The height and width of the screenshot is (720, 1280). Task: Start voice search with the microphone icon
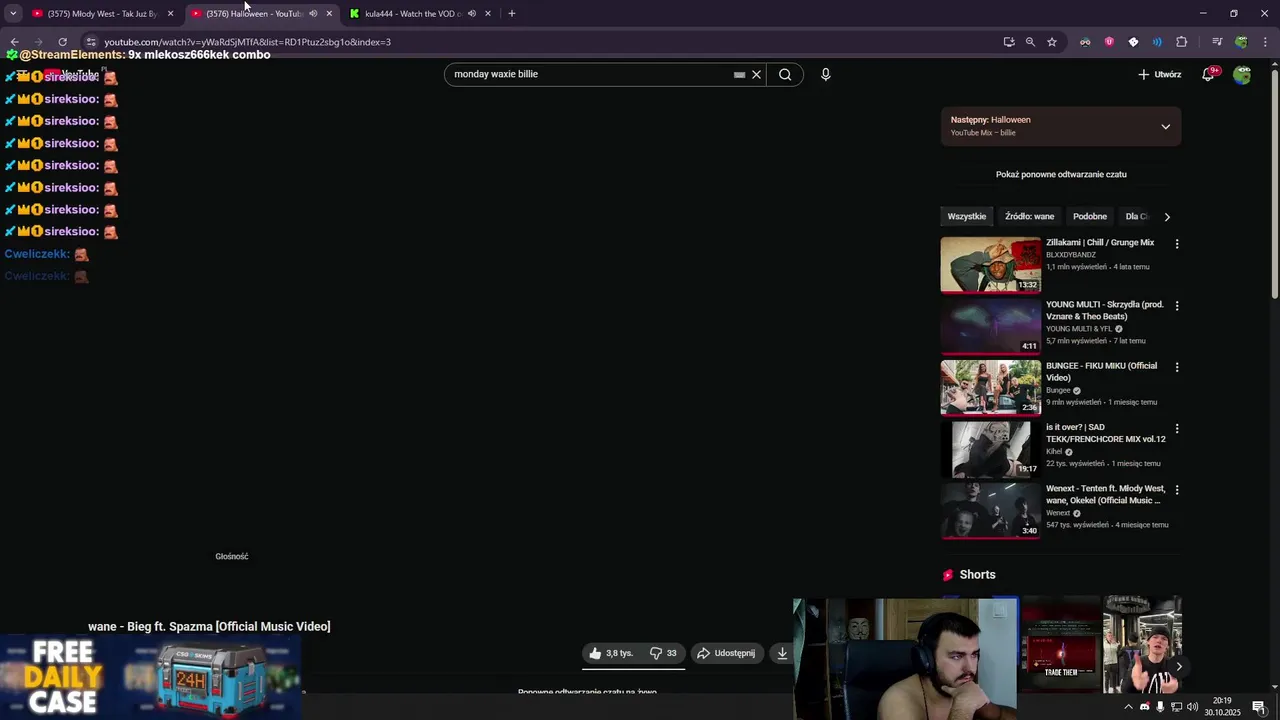pos(826,74)
